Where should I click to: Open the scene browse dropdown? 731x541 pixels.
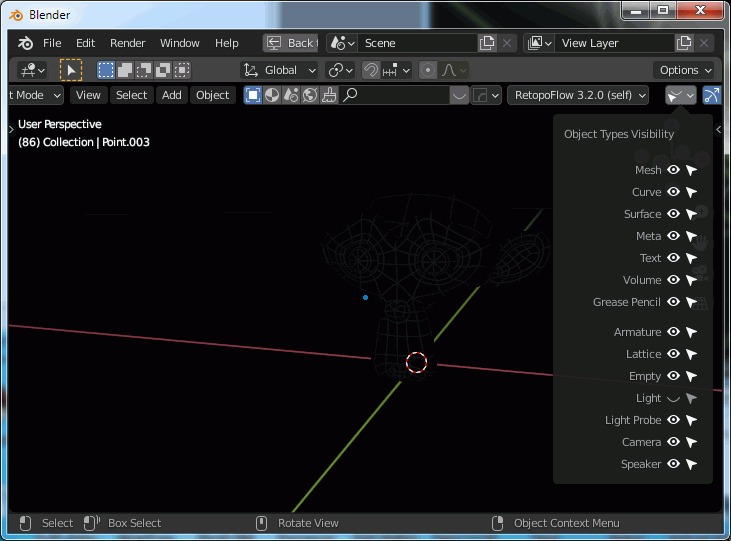[x=343, y=43]
